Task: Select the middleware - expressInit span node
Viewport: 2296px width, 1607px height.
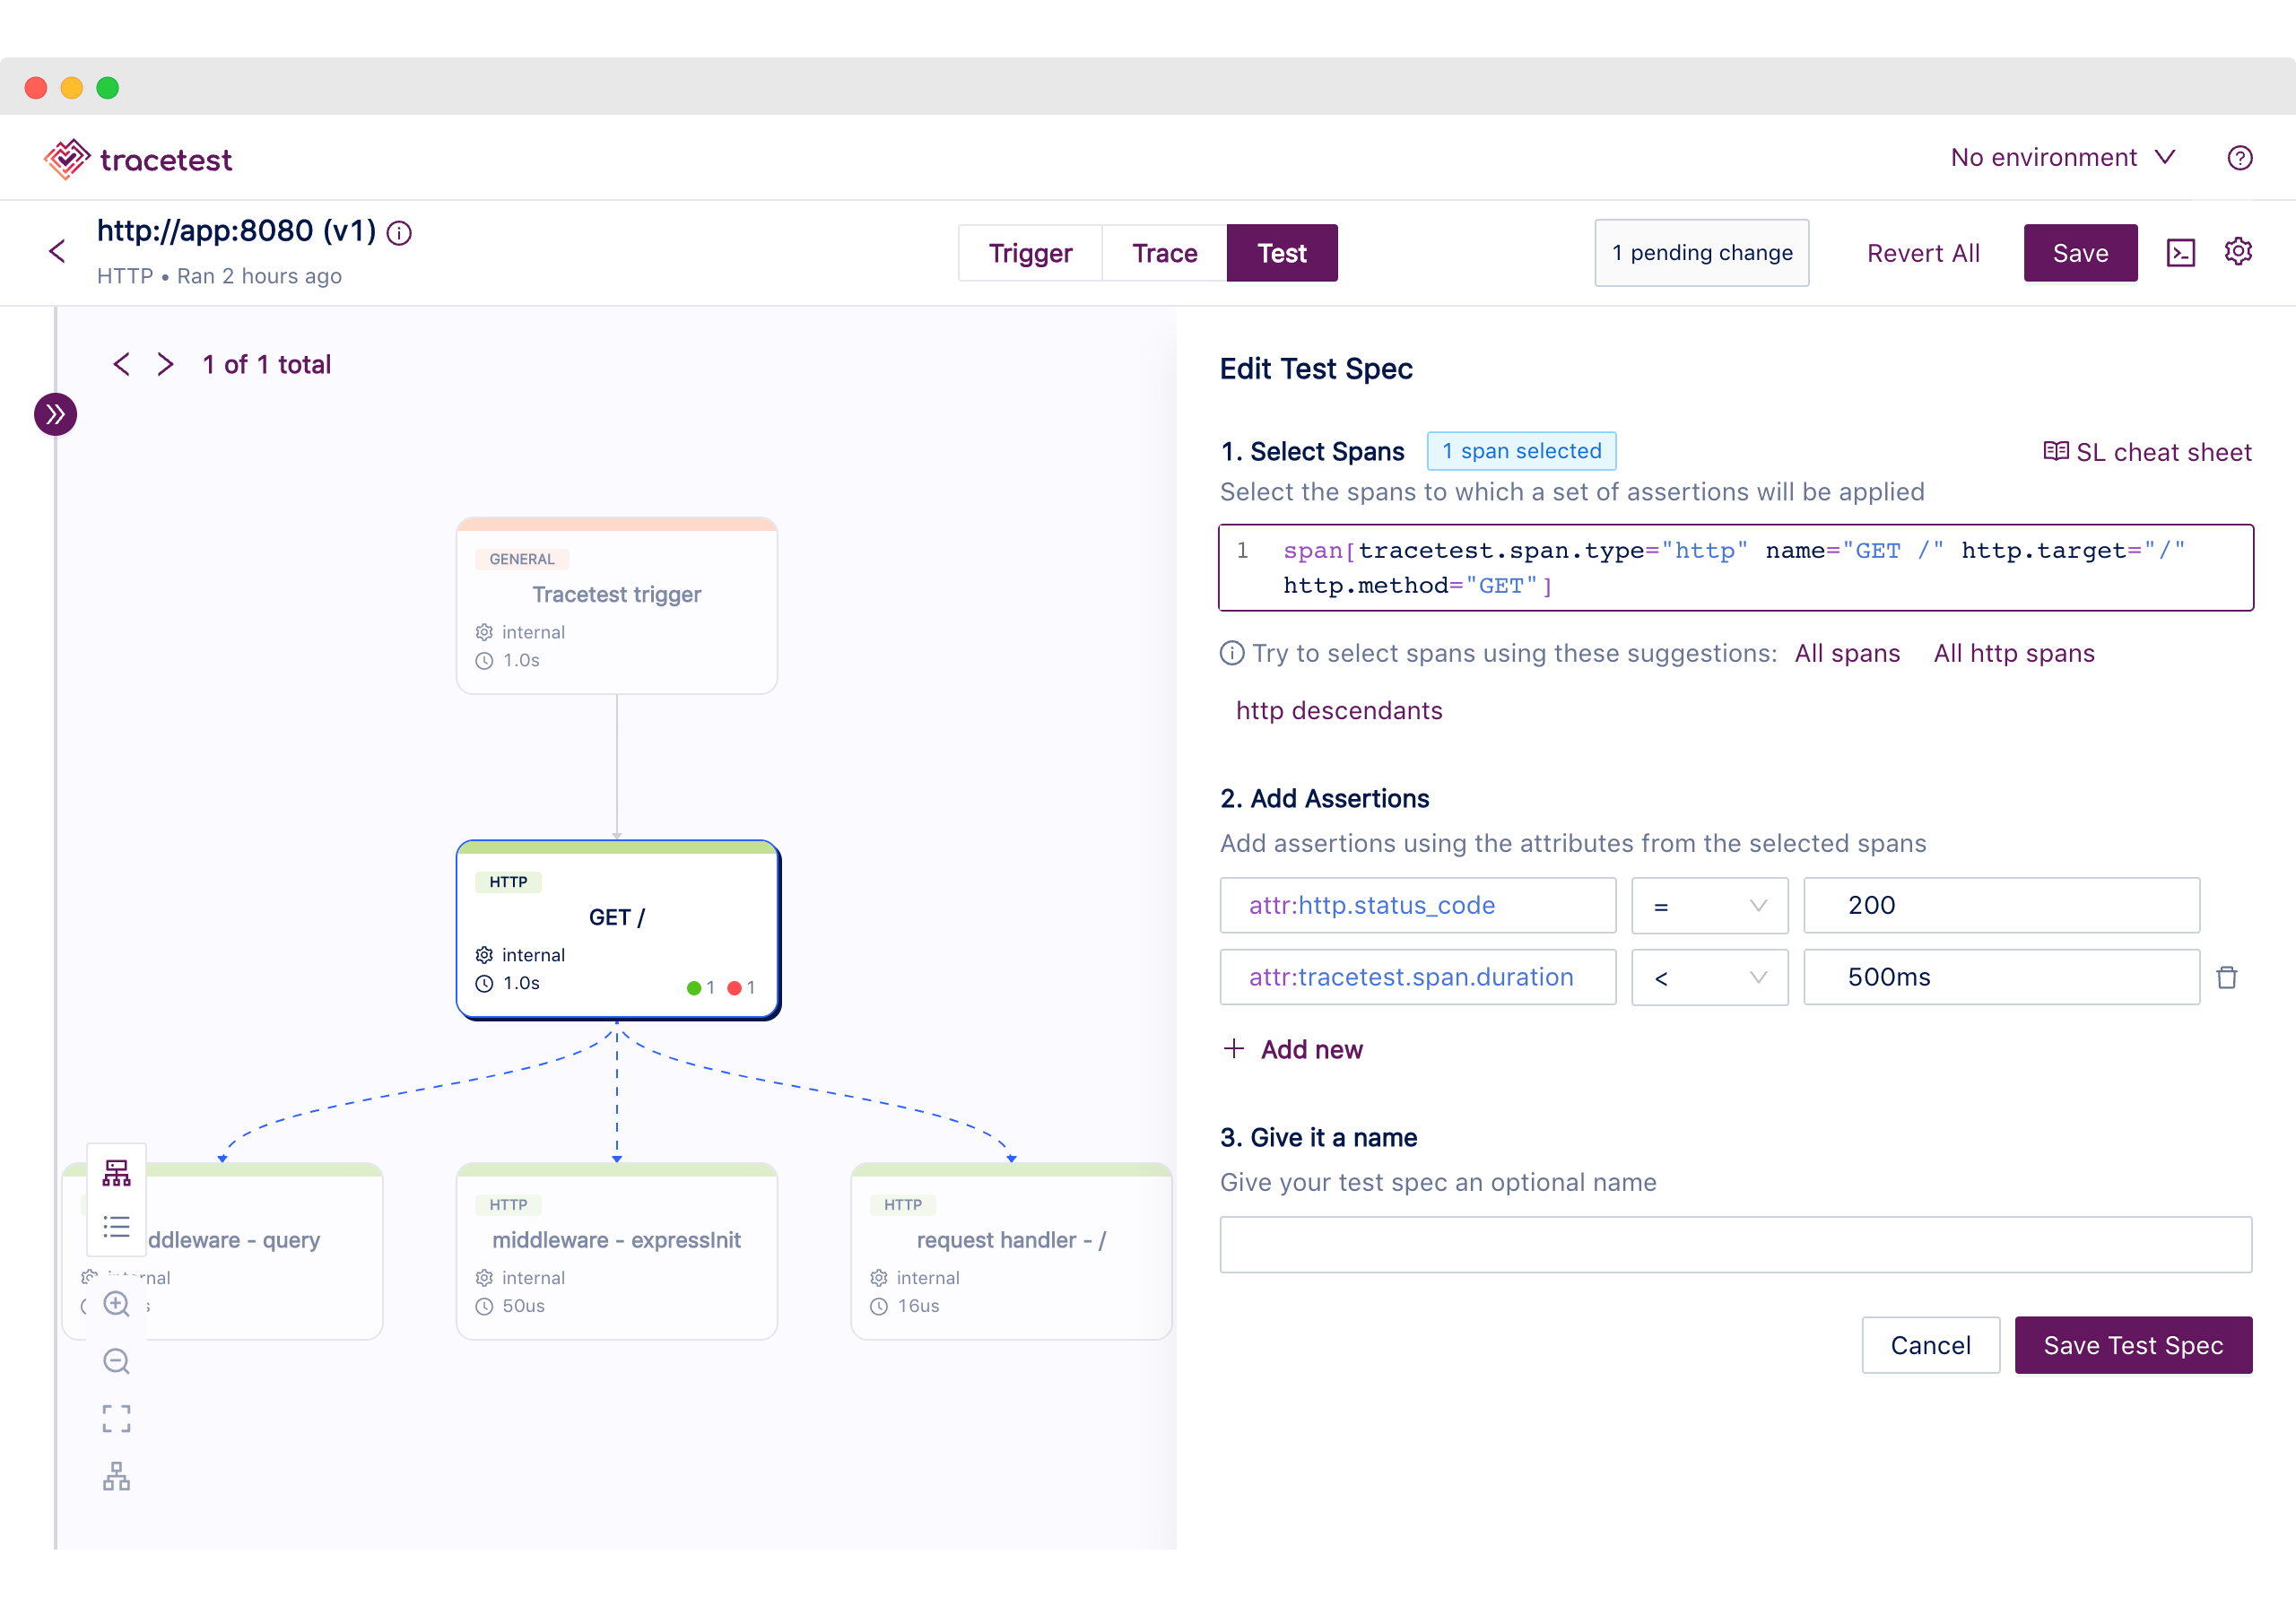Action: pos(616,1252)
